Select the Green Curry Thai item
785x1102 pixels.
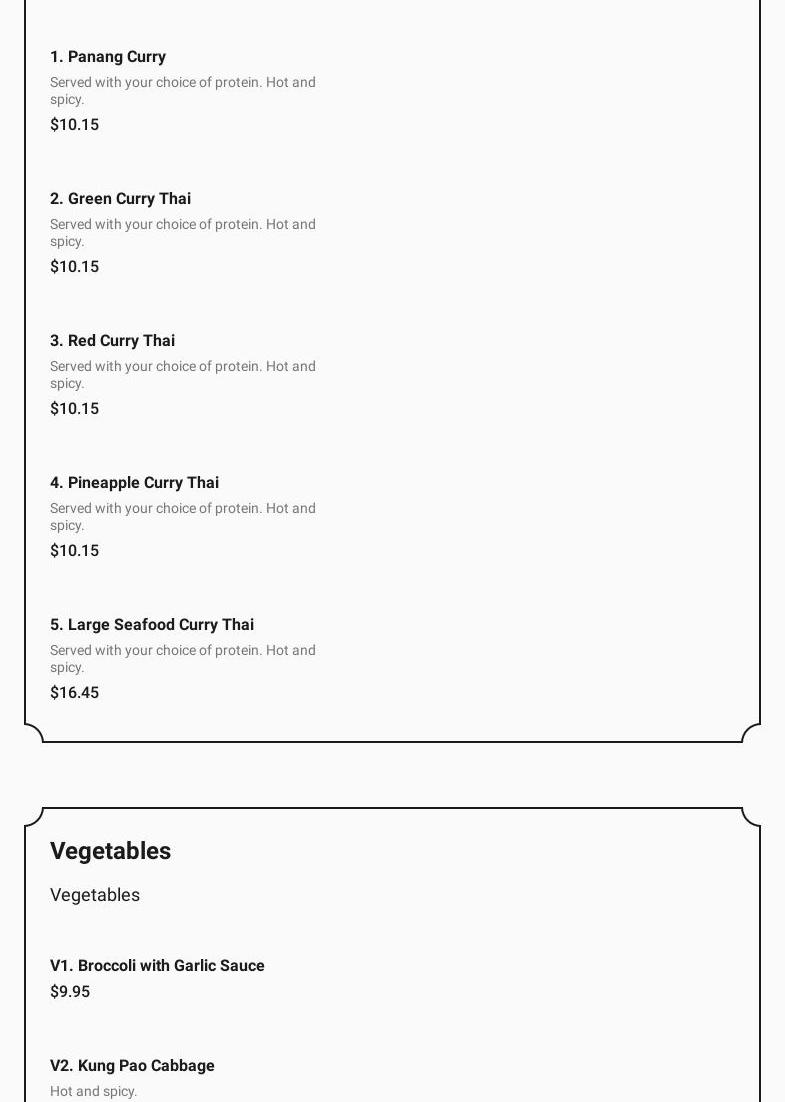[x=120, y=199]
